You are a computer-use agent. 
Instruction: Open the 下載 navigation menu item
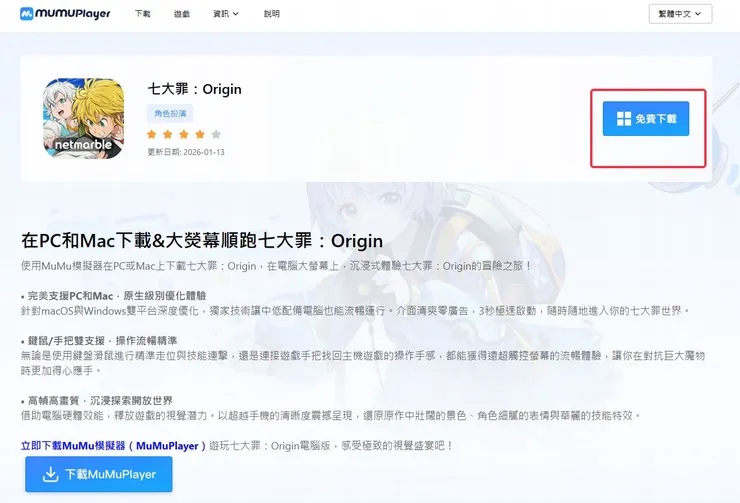point(143,14)
